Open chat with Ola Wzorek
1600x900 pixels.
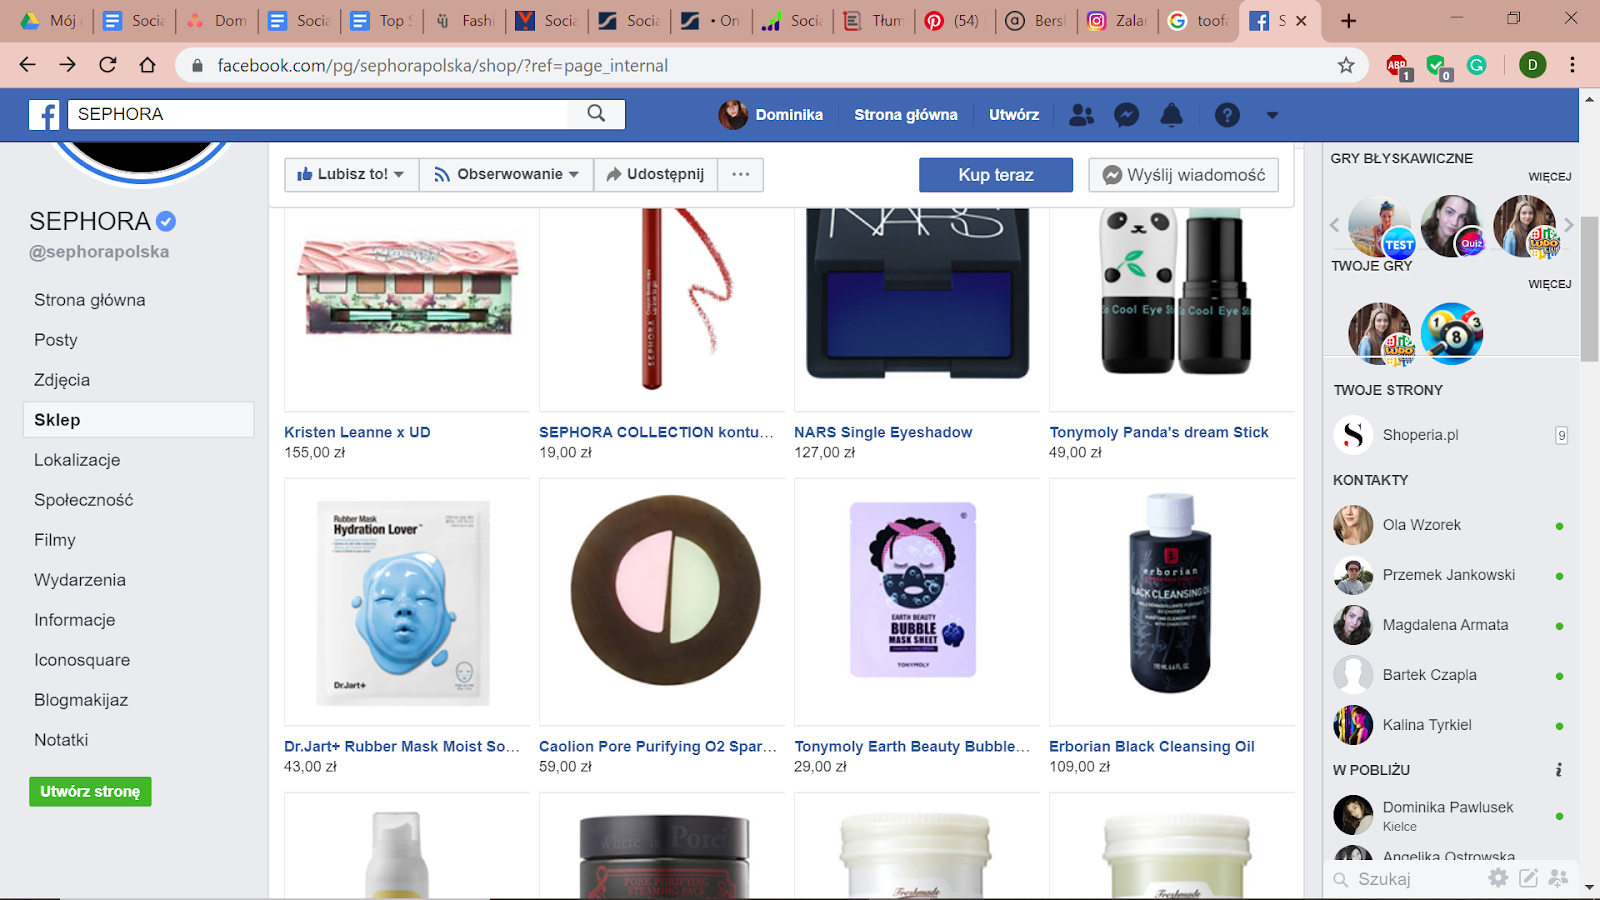click(x=1450, y=525)
